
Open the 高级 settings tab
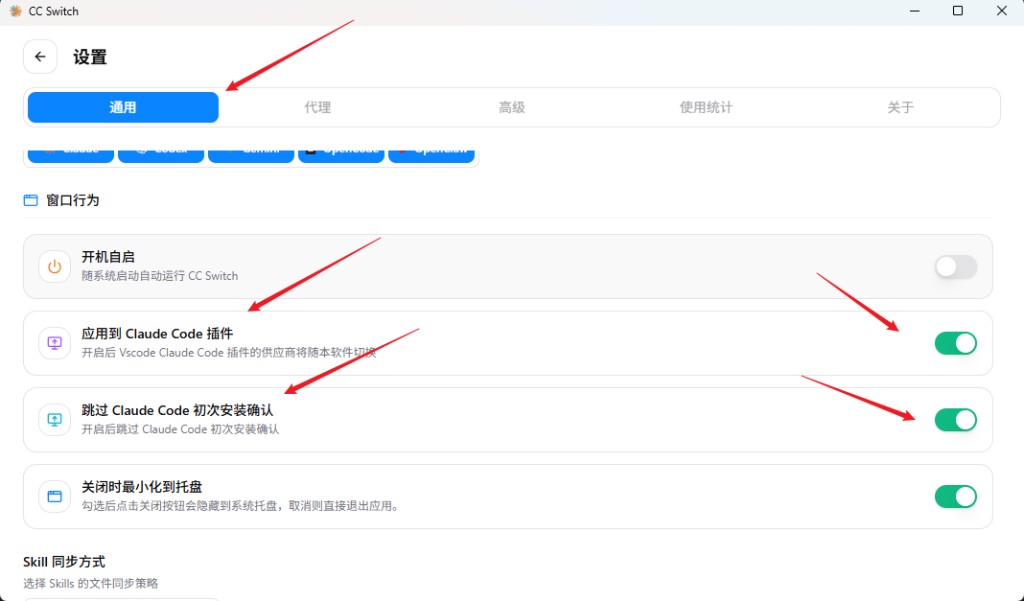[x=512, y=108]
